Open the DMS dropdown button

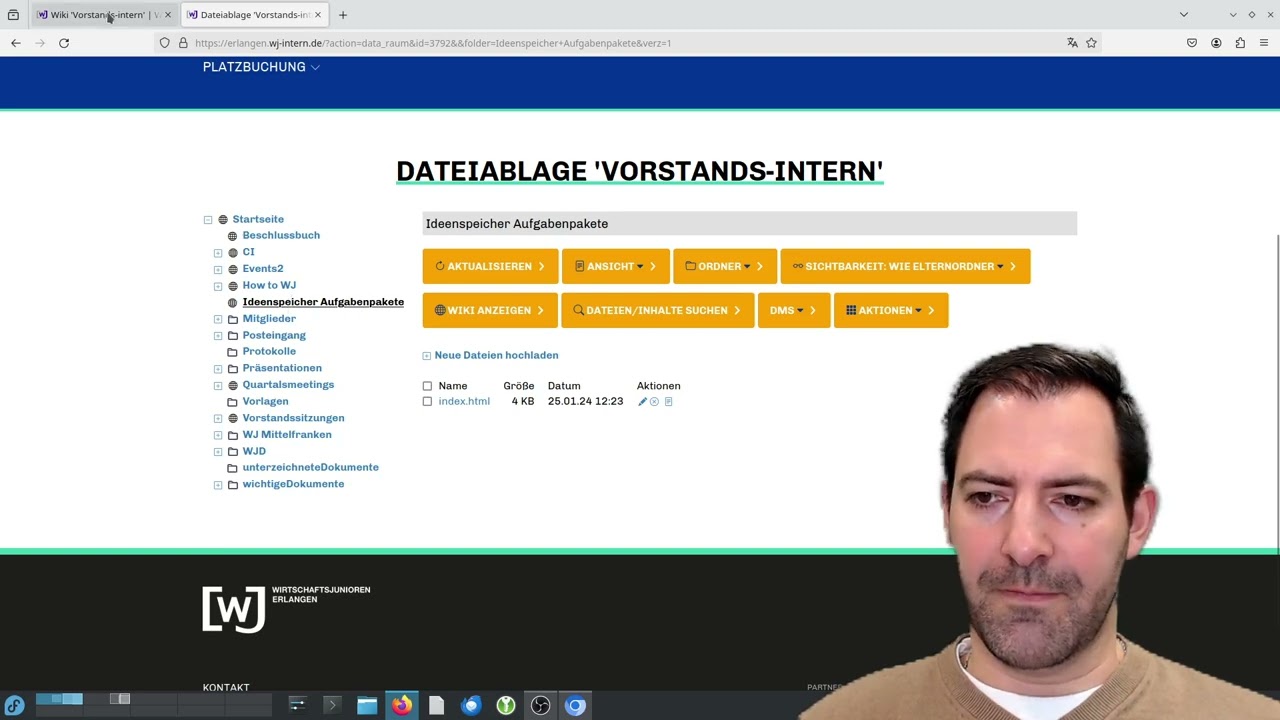794,311
